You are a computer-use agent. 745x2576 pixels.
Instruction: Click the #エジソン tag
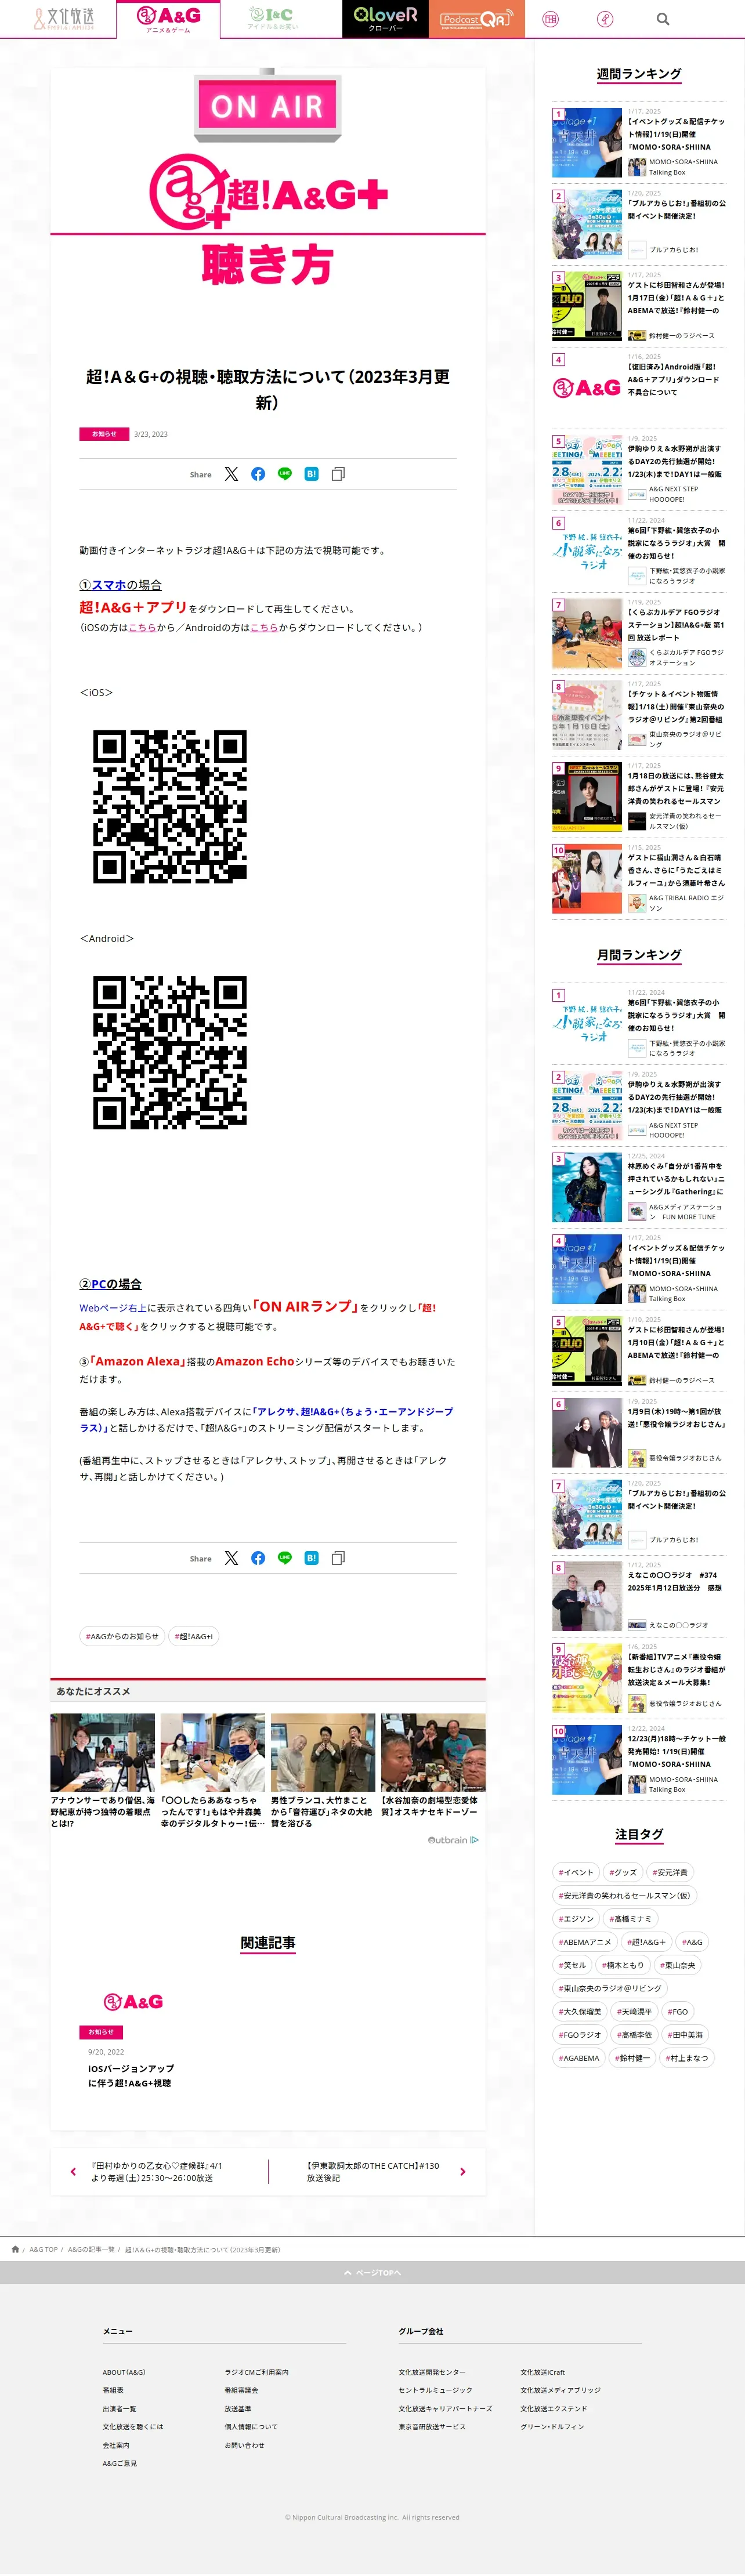pos(575,1919)
